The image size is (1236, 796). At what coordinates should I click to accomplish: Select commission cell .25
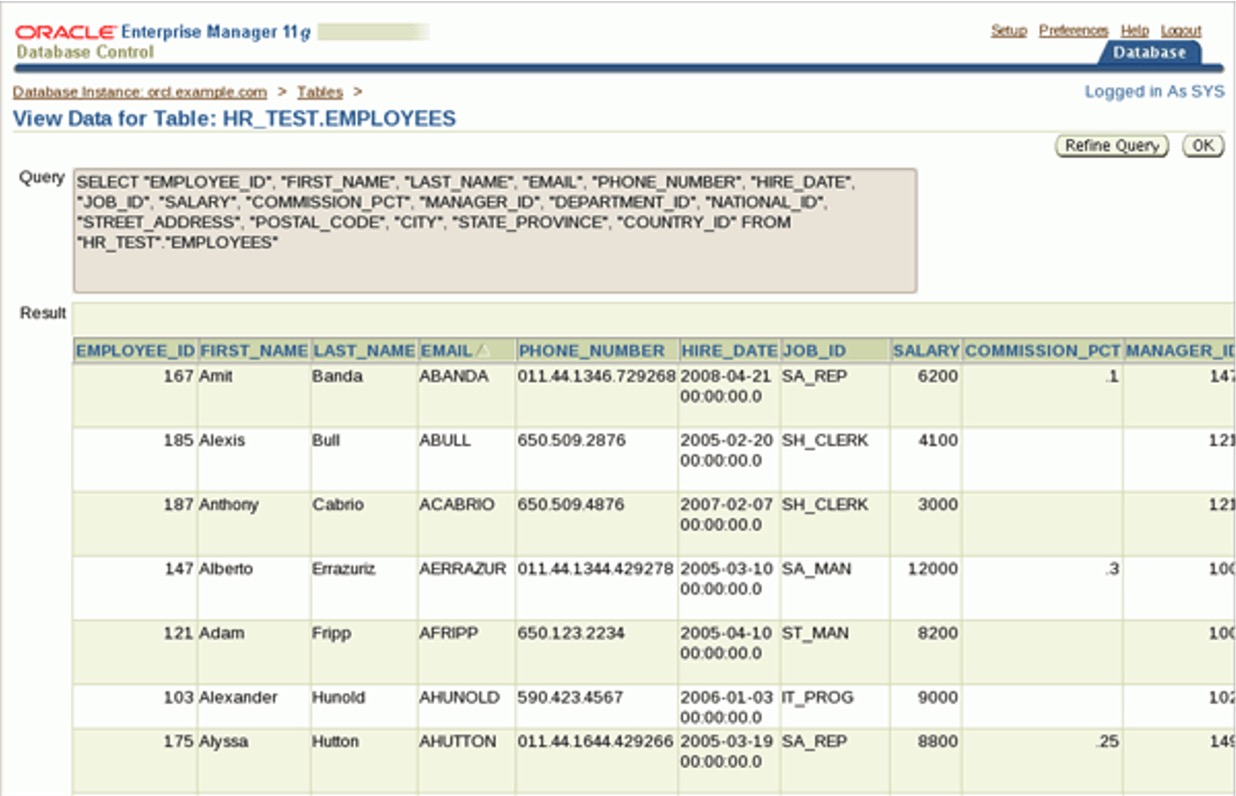pos(1109,741)
